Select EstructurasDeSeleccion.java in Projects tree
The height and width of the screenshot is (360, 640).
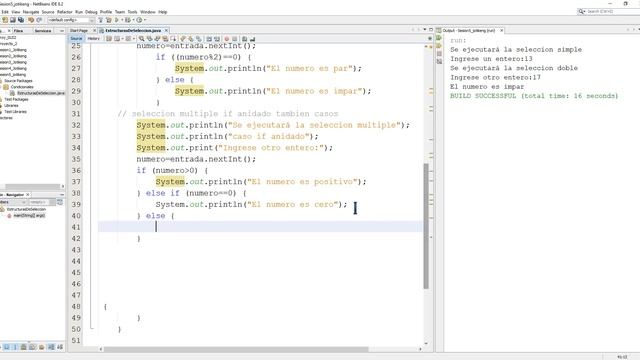pyautogui.click(x=40, y=93)
